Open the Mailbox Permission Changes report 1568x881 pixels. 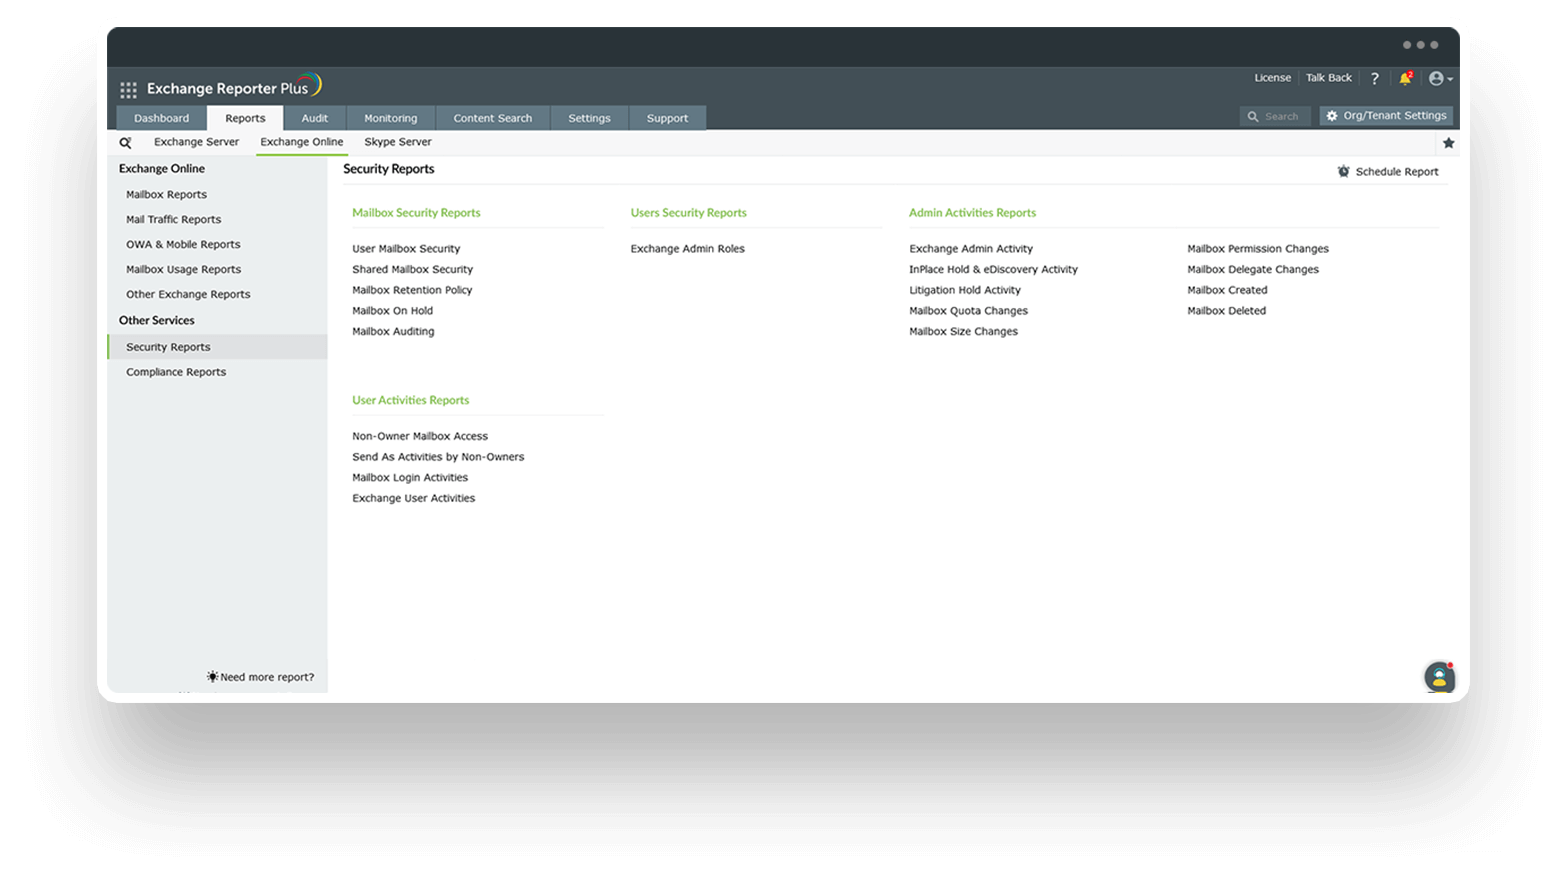[x=1258, y=249]
